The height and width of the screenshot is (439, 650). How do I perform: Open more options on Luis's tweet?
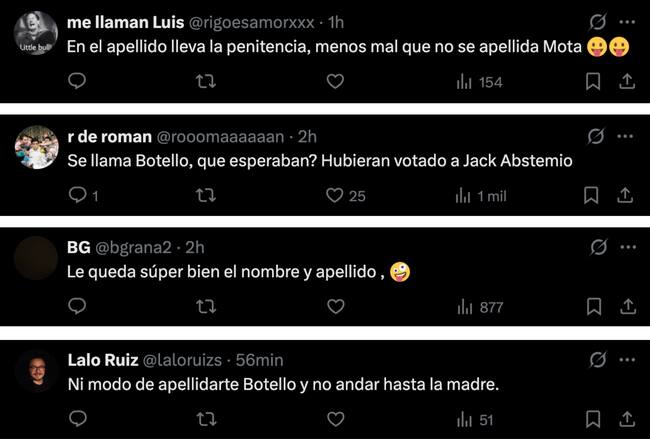(627, 21)
